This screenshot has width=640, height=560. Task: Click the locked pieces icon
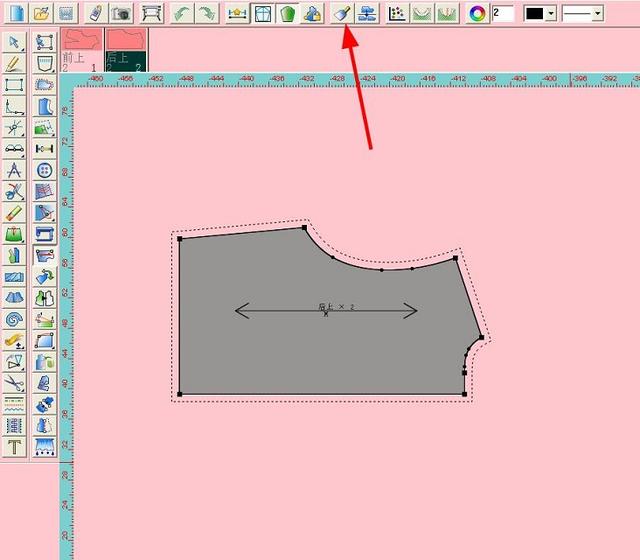point(313,13)
